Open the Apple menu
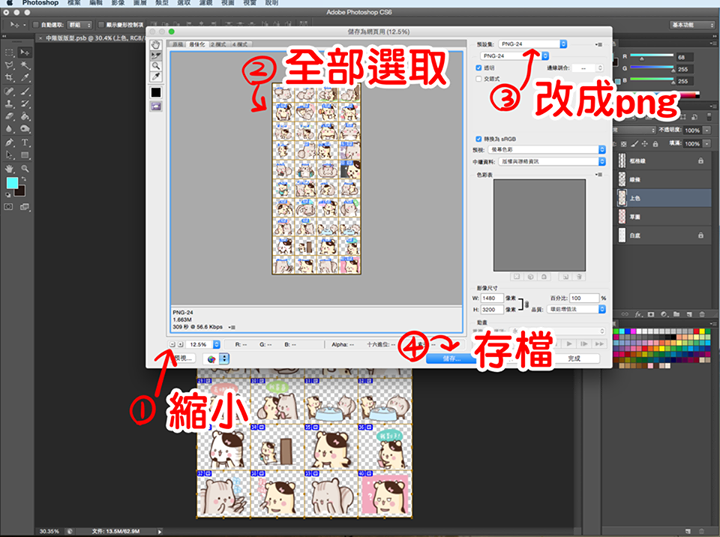The image size is (720, 537). click(9, 3)
